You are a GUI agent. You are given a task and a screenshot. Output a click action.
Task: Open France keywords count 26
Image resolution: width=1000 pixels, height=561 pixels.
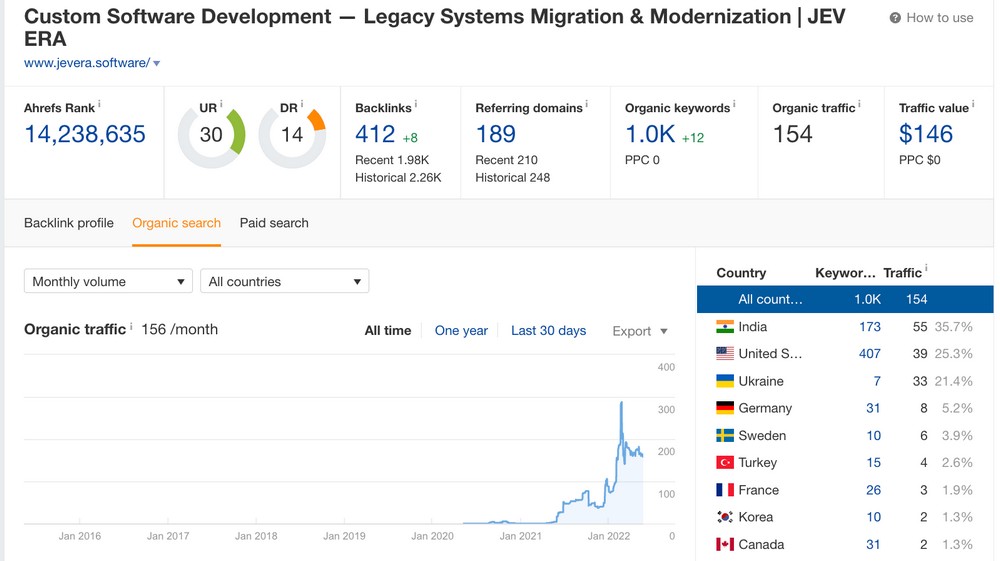tap(873, 490)
